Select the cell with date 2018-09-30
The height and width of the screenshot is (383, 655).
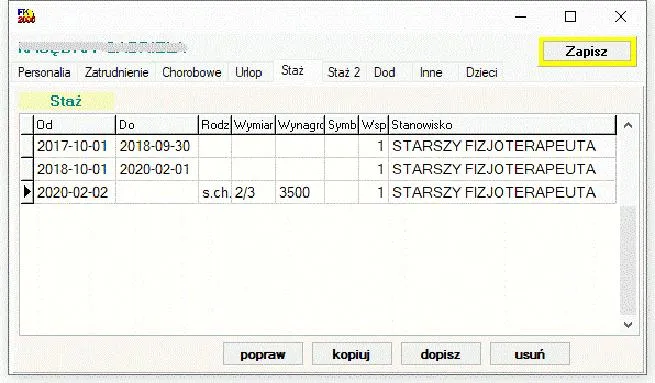pos(157,146)
